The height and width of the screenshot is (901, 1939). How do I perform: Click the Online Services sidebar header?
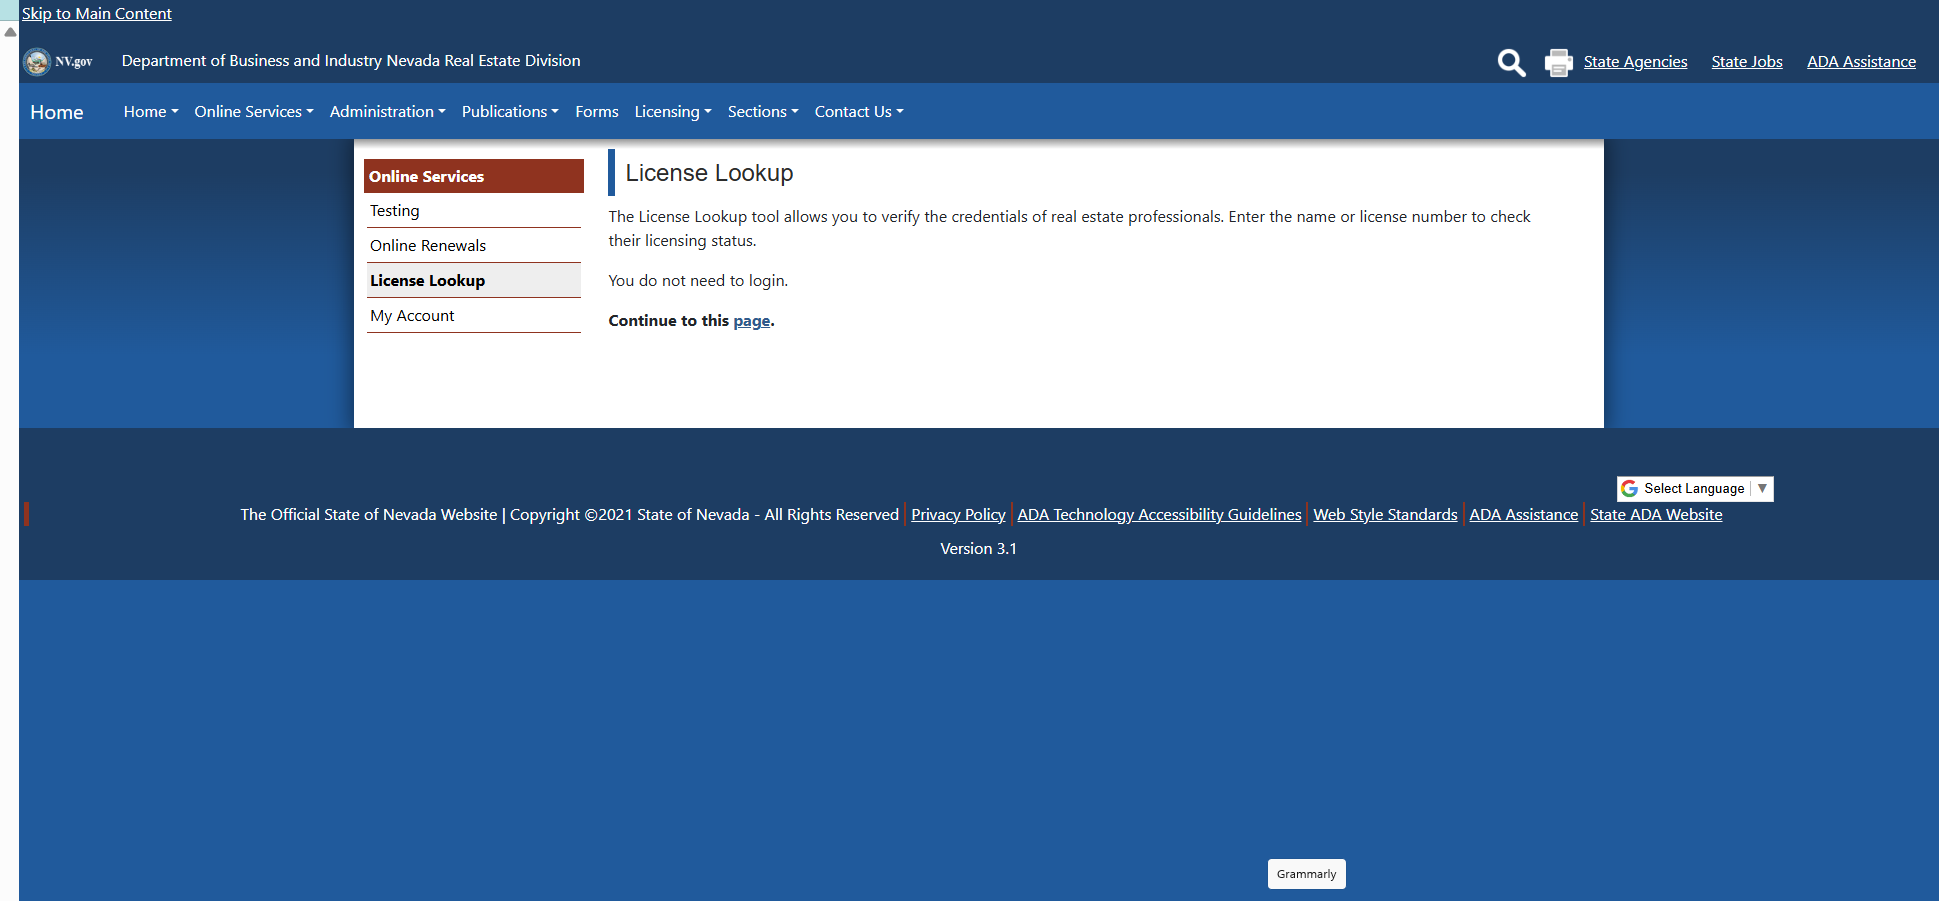tap(474, 176)
